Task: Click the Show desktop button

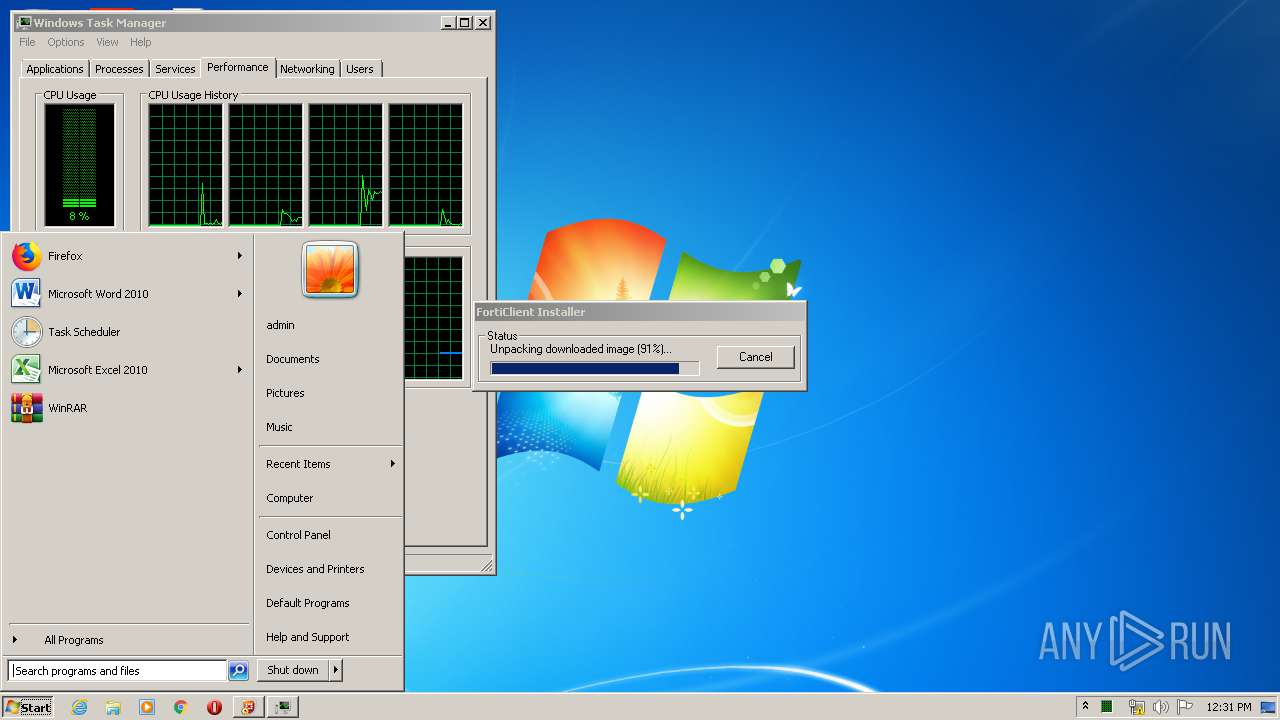Action: pyautogui.click(x=1268, y=707)
